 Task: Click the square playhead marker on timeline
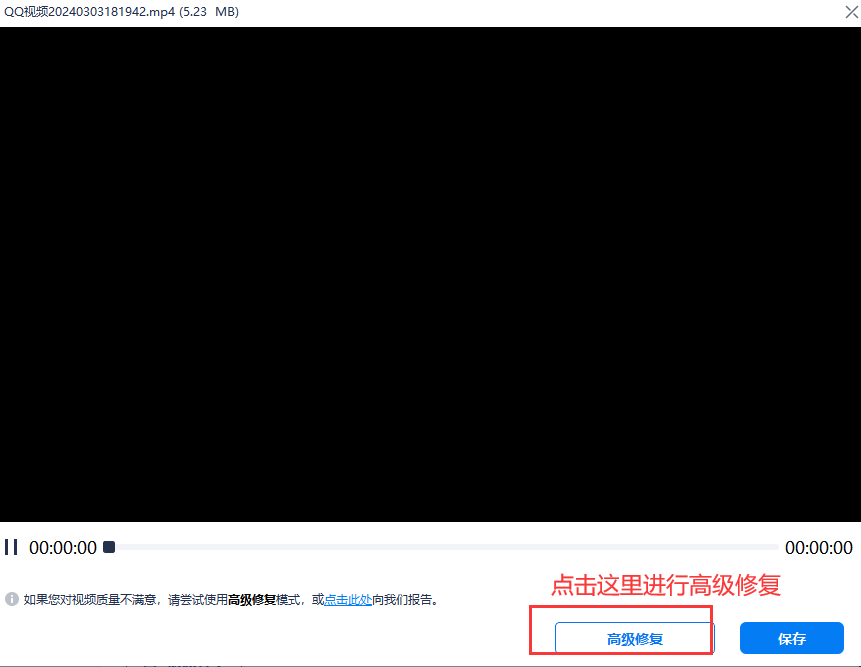(x=109, y=547)
